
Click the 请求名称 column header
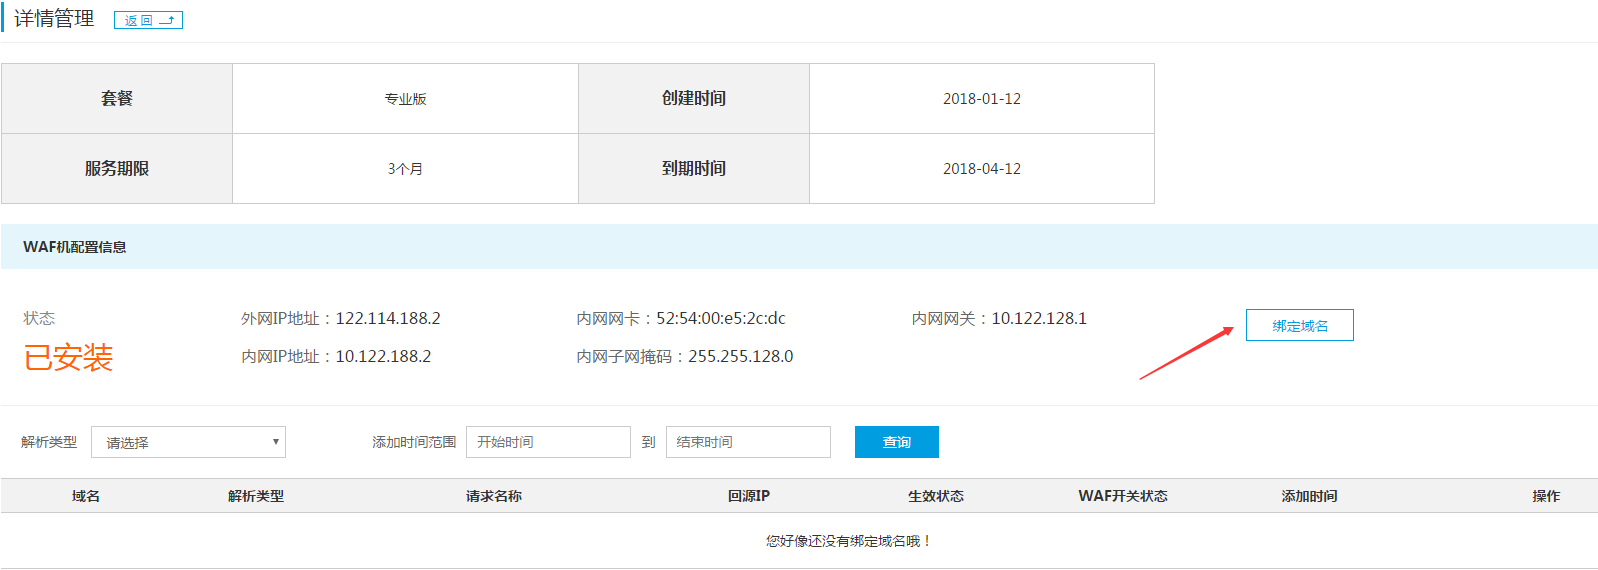pyautogui.click(x=494, y=496)
